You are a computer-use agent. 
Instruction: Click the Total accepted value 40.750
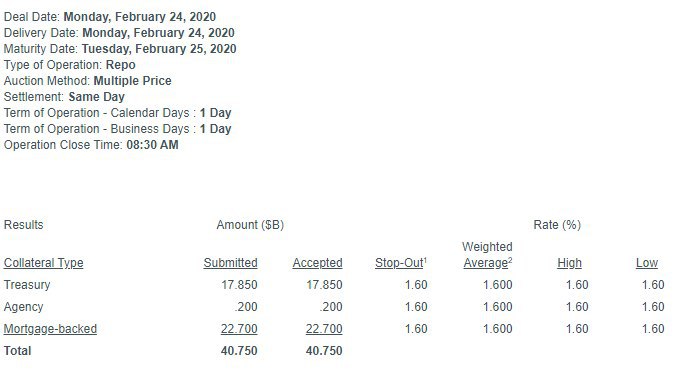point(324,351)
